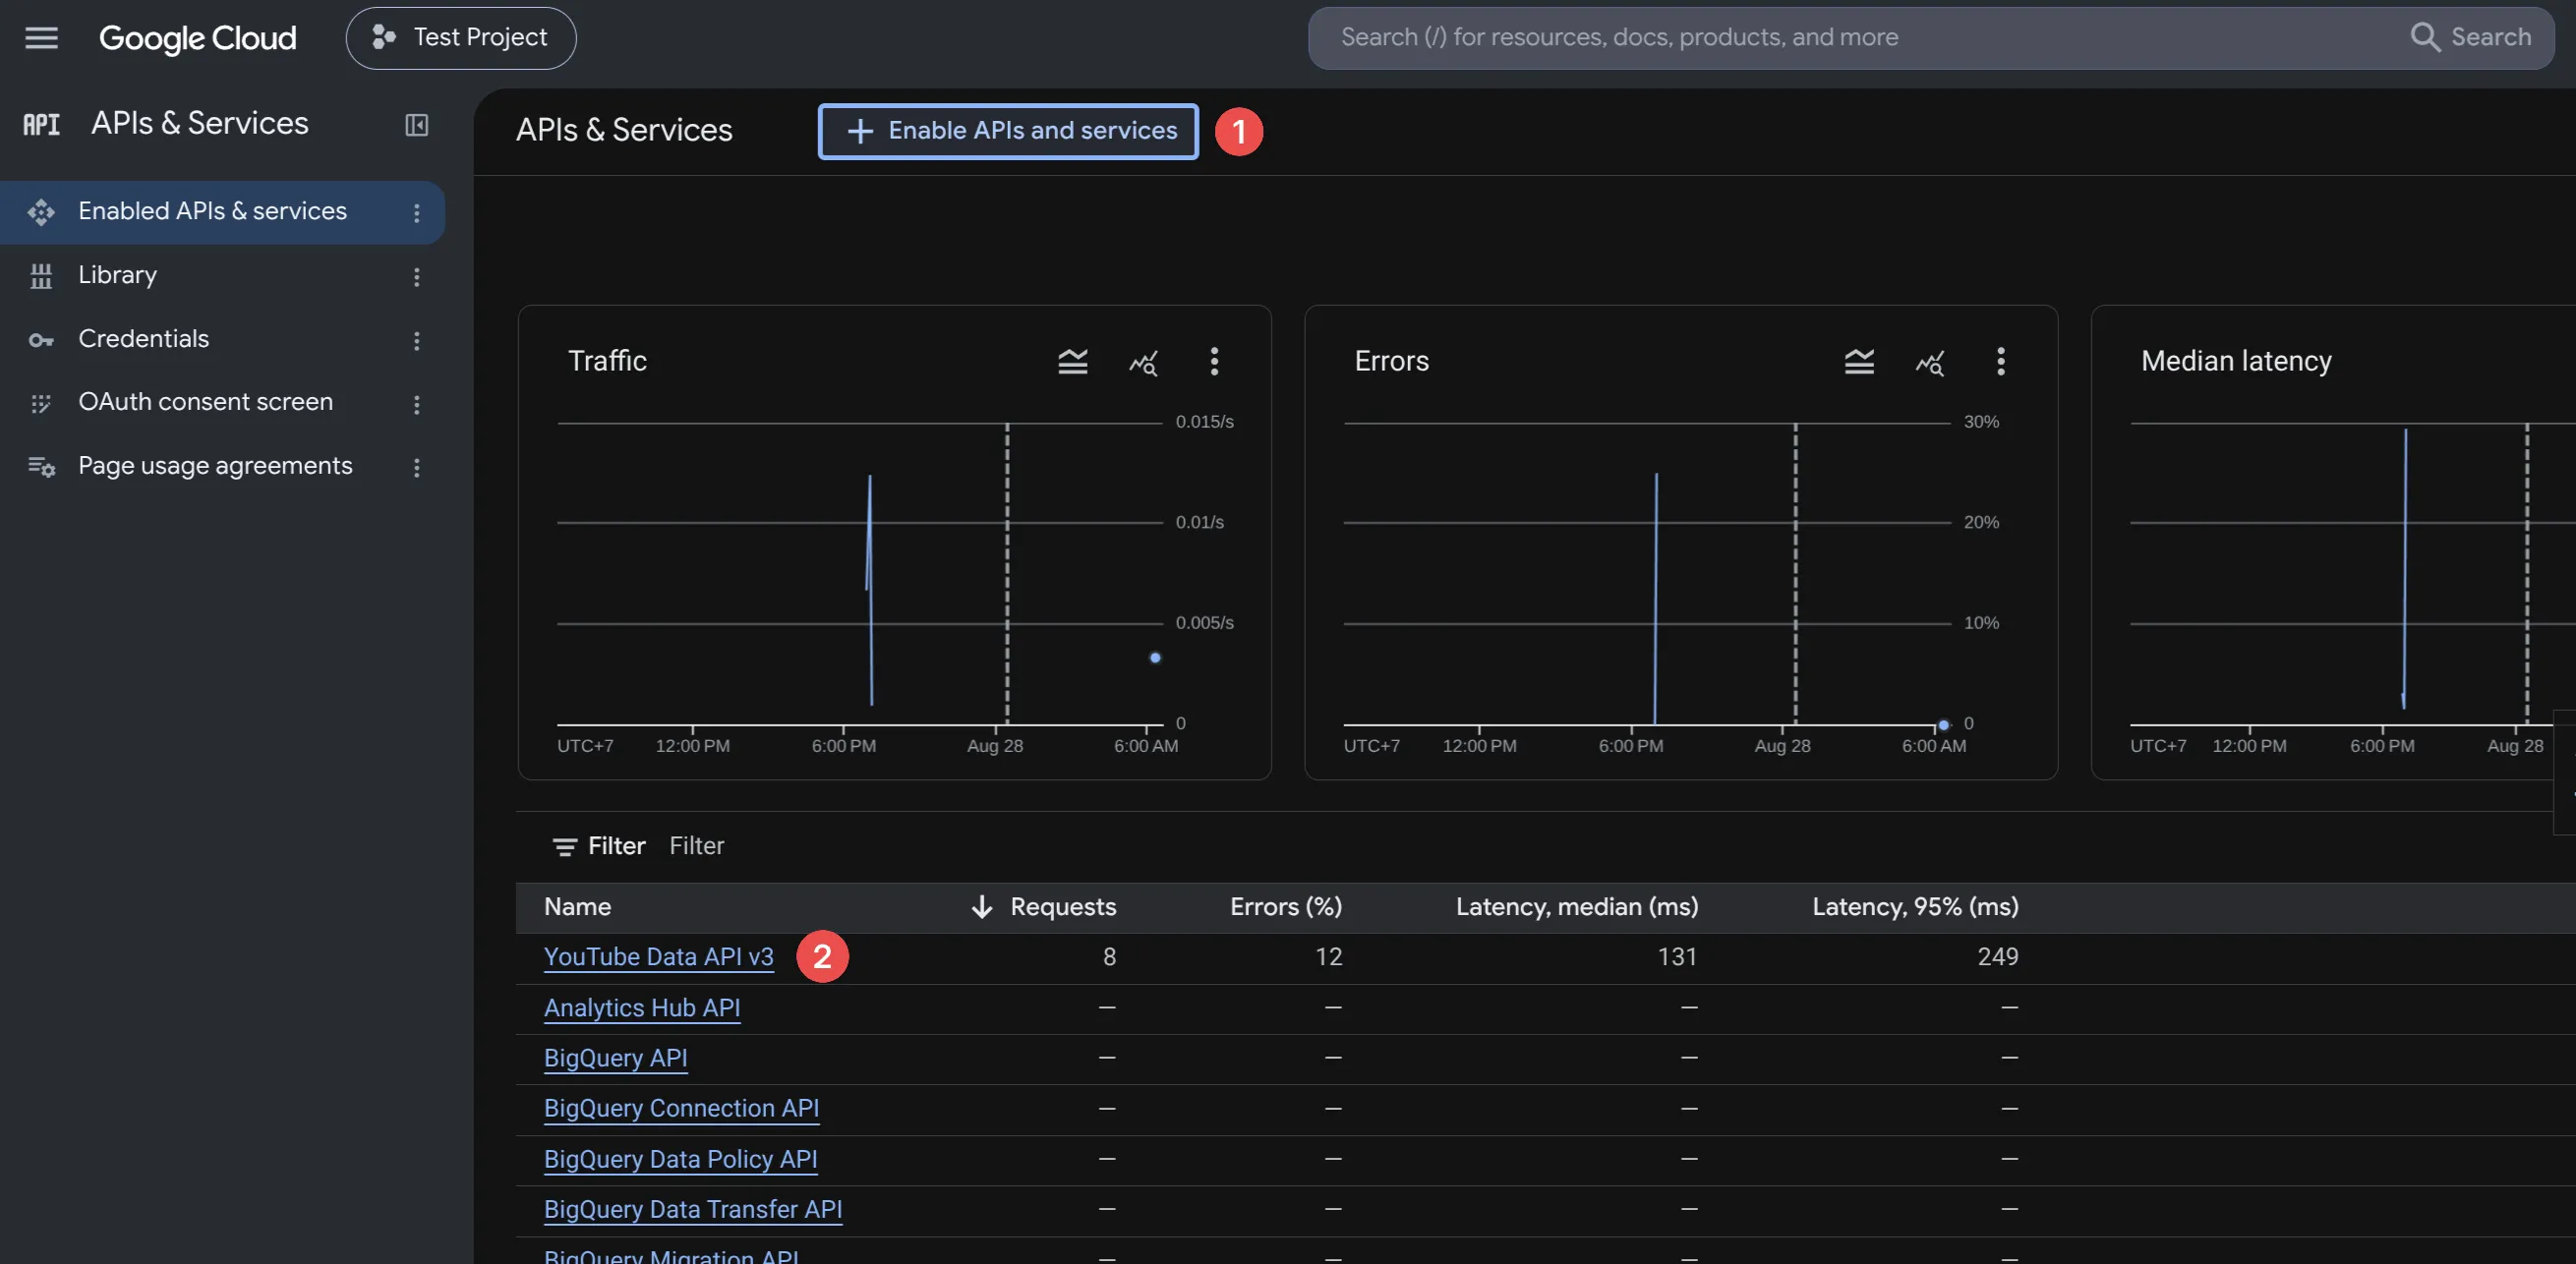Open more options for Enabled APIs & services
This screenshot has height=1264, width=2576.
pyautogui.click(x=417, y=212)
